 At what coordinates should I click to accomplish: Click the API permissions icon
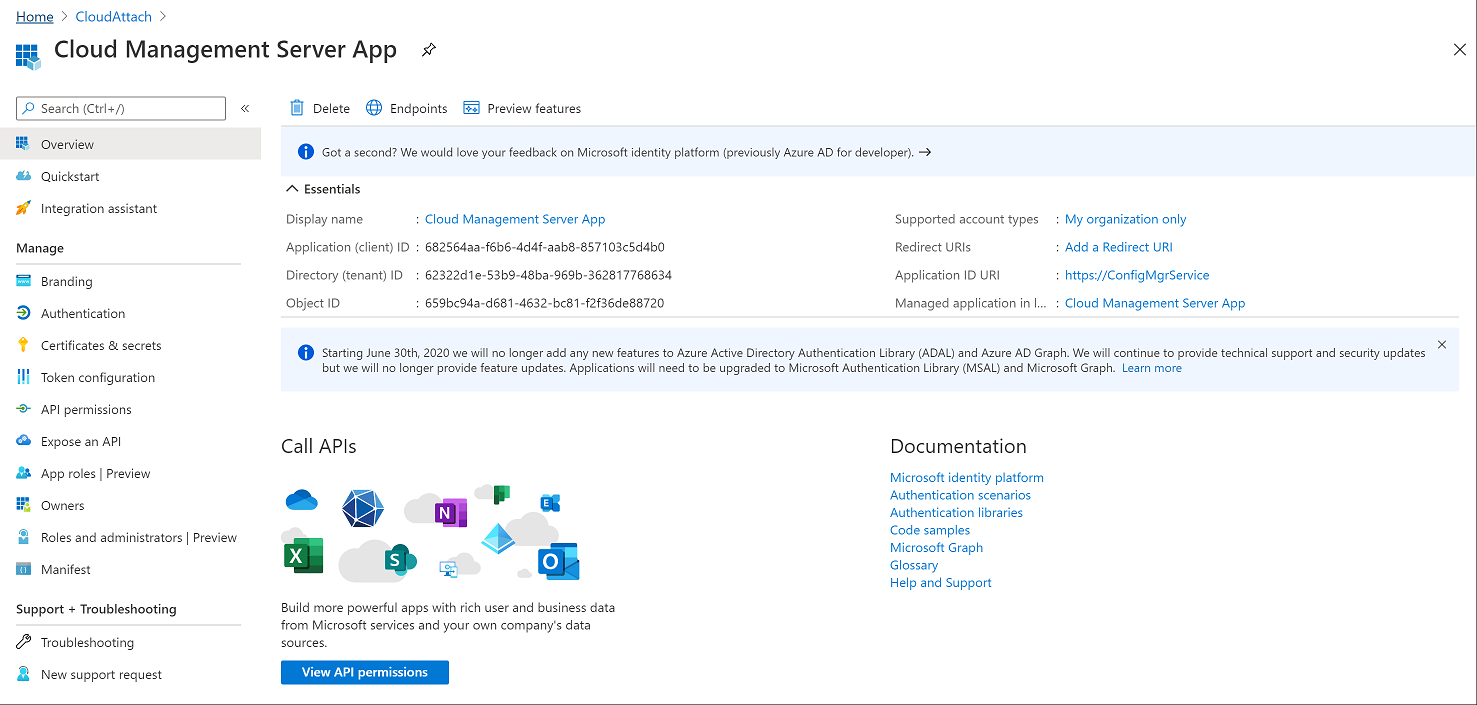coord(23,409)
